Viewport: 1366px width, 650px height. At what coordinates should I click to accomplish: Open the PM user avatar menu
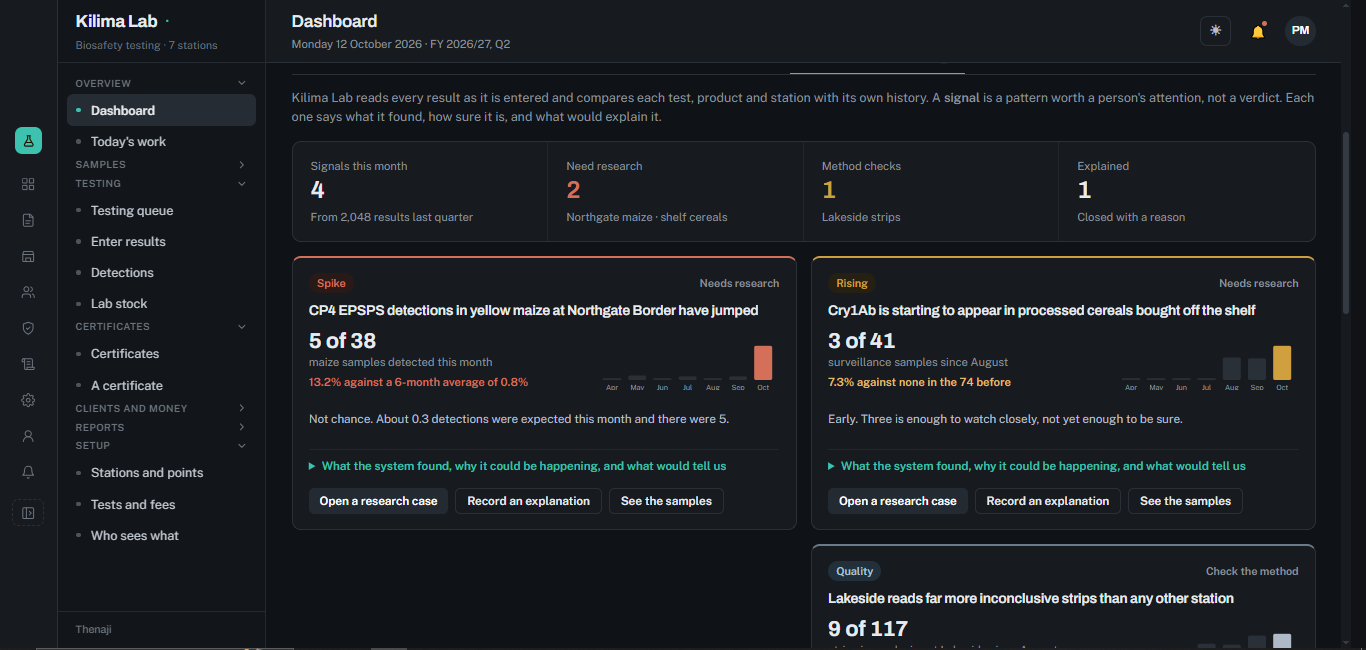click(x=1300, y=31)
